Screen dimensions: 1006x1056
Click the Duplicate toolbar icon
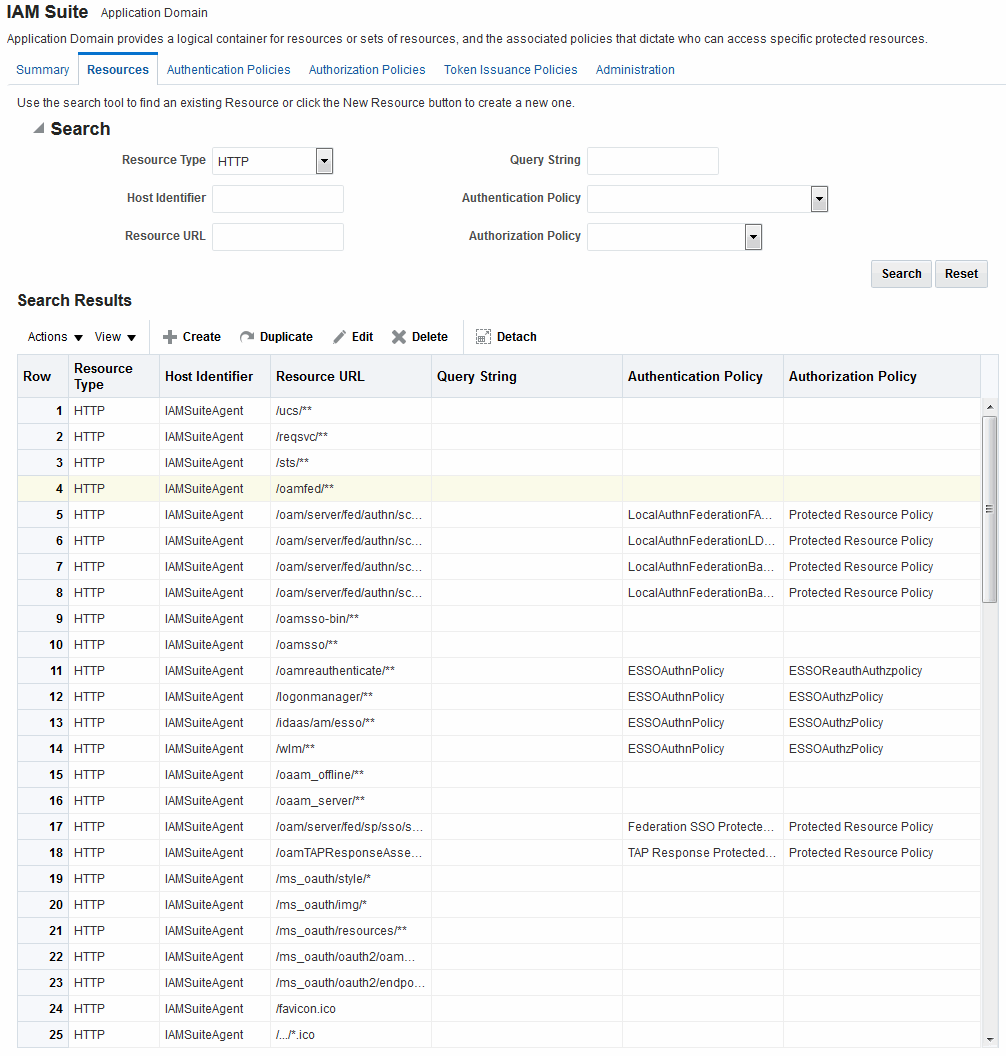coord(247,337)
